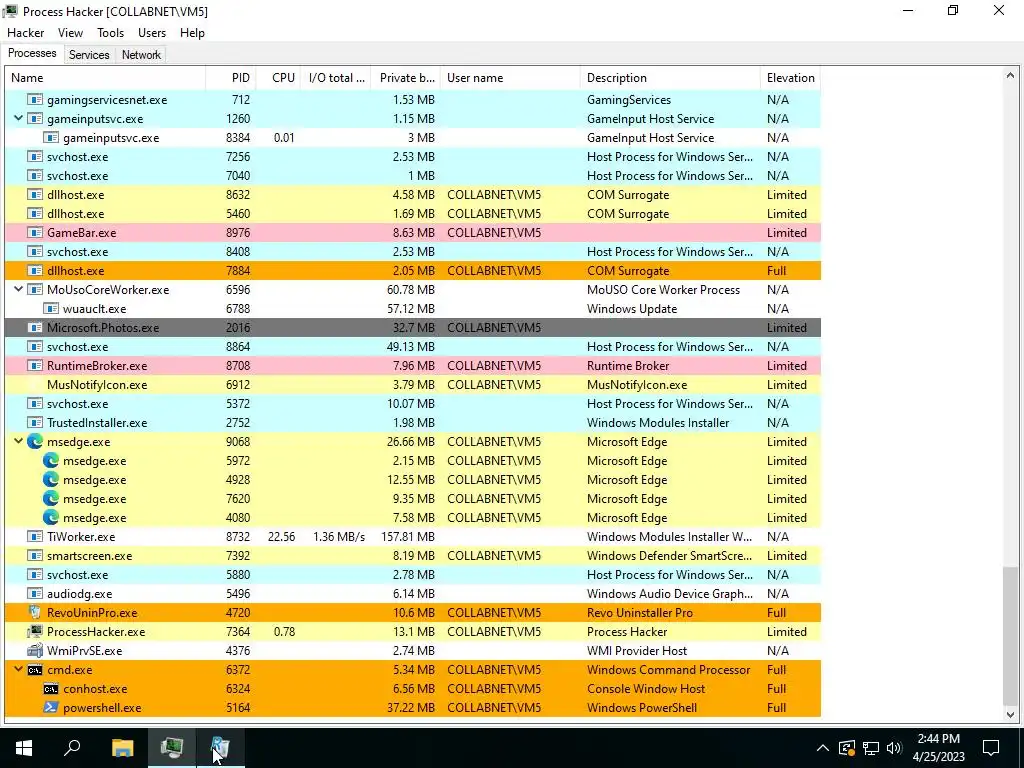Screen dimensions: 1024x768
Task: Sort by the PID column header
Action: pos(231,78)
